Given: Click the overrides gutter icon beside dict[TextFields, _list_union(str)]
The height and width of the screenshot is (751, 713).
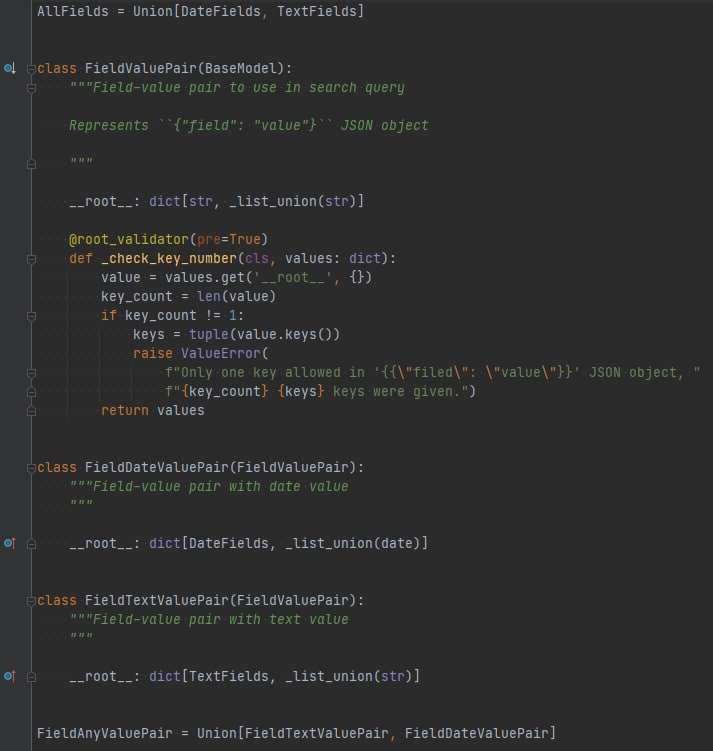Looking at the screenshot, I should coord(10,676).
